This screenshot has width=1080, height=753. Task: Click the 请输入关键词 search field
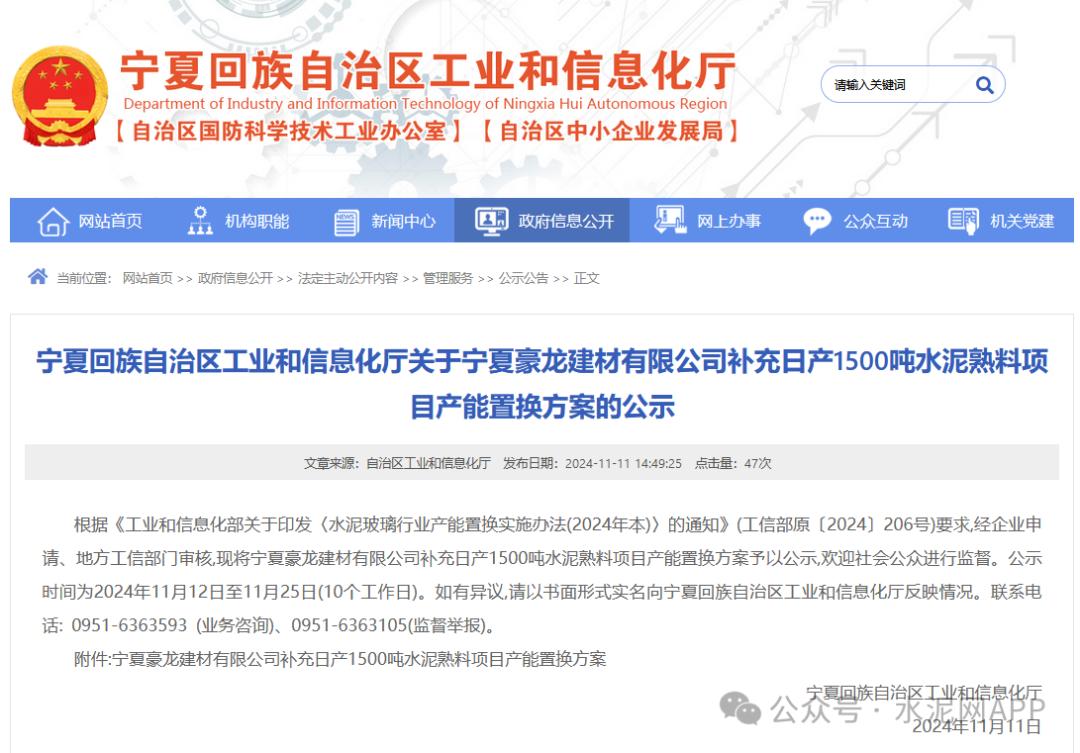pyautogui.click(x=895, y=85)
